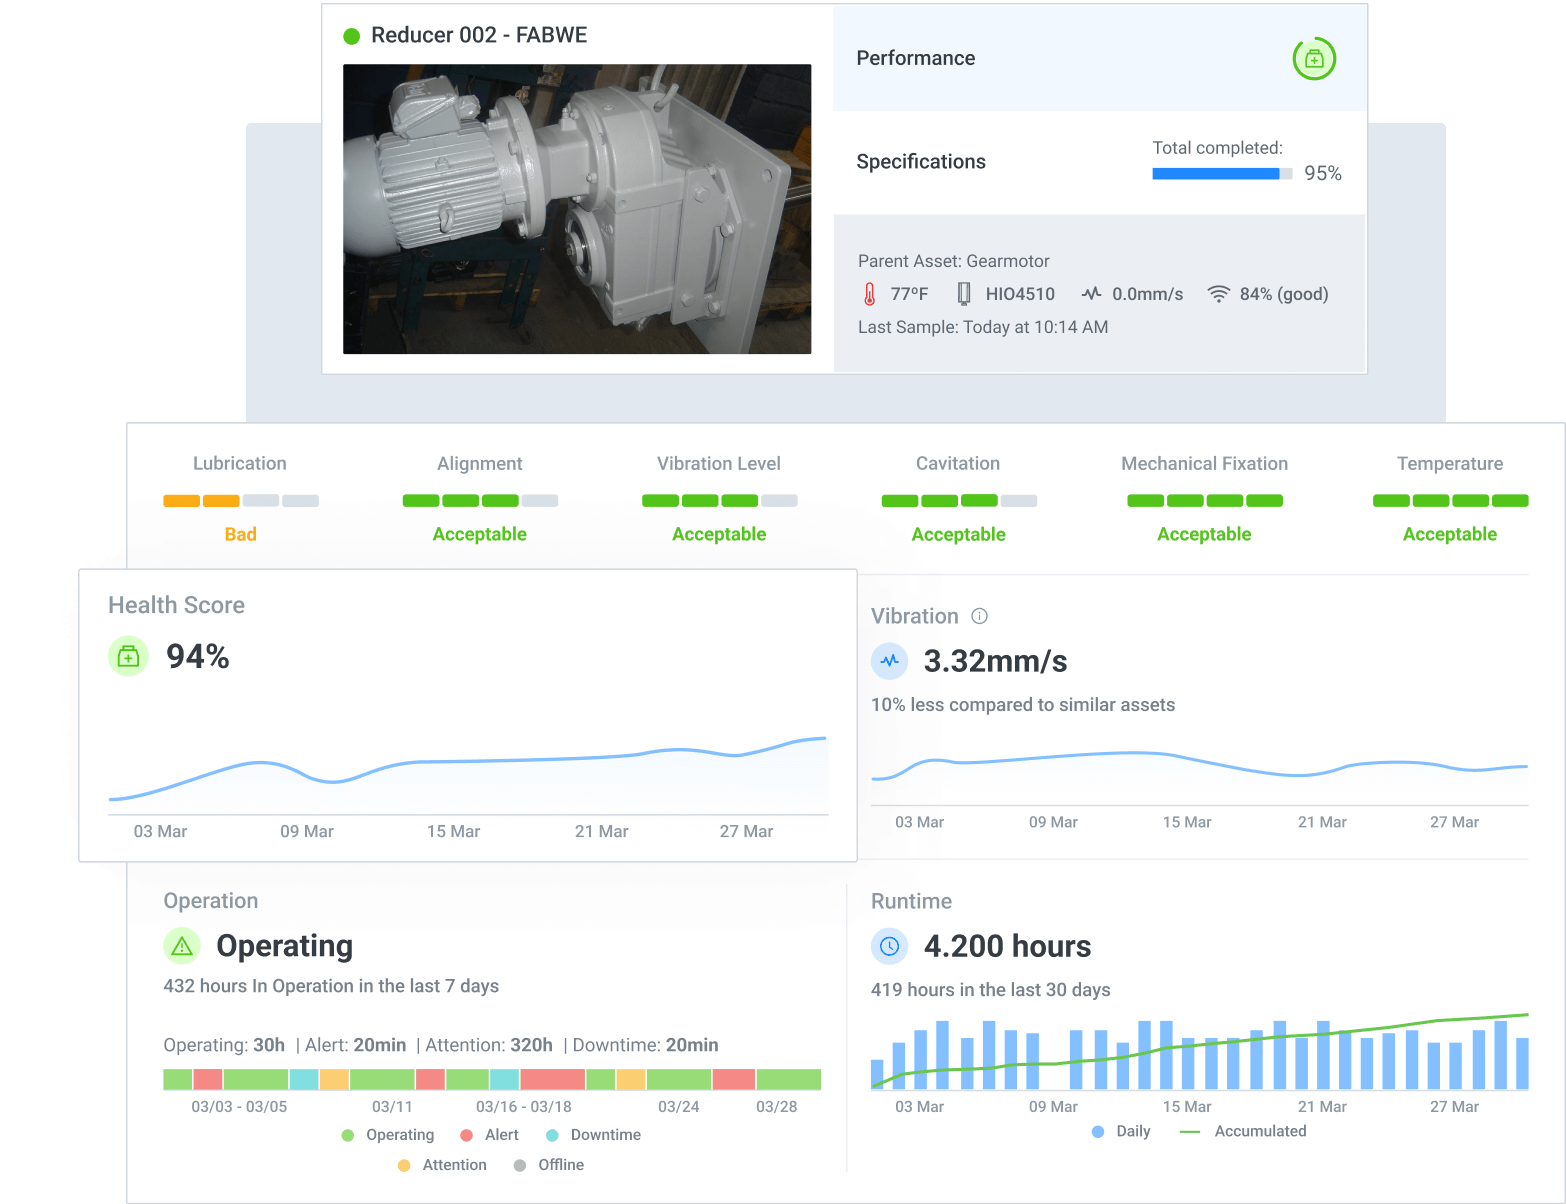Viewport: 1566px width, 1204px height.
Task: Click the Reducer 002 - FABWE title
Action: tap(478, 35)
